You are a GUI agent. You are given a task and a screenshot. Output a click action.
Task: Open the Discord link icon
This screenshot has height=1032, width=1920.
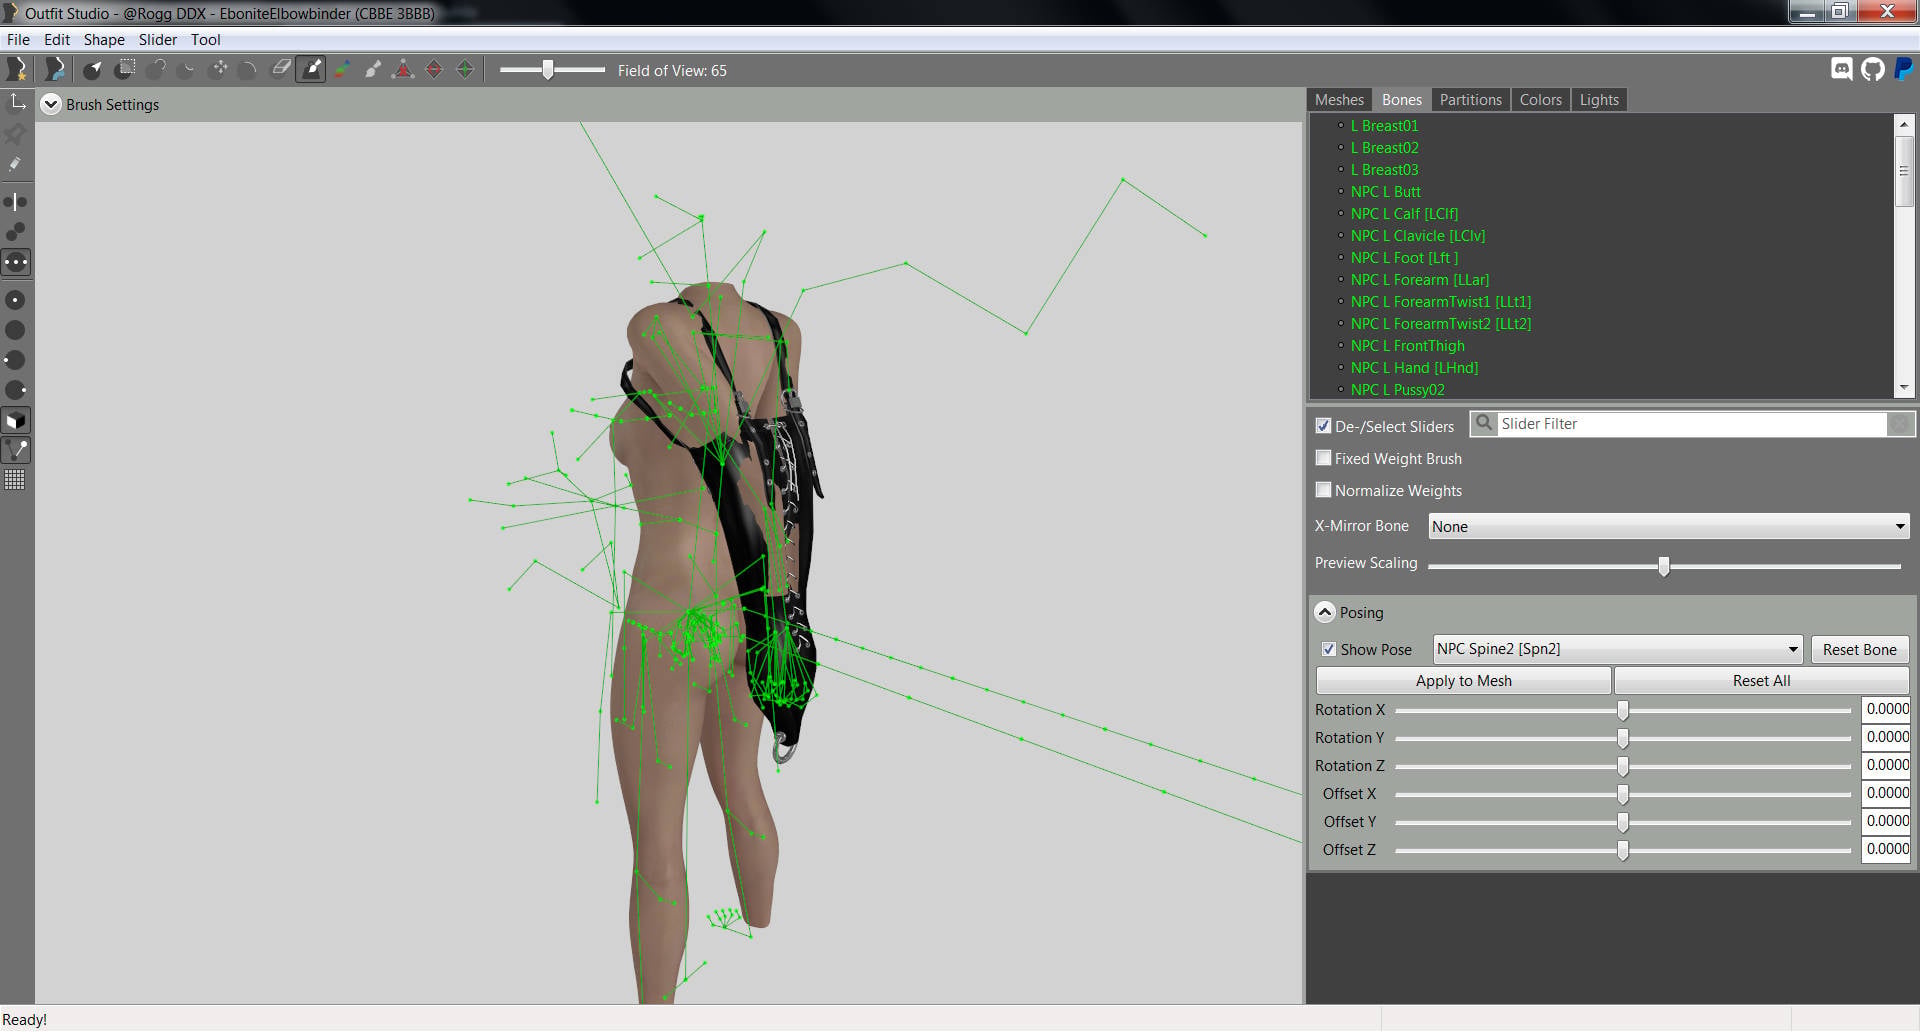click(1842, 69)
